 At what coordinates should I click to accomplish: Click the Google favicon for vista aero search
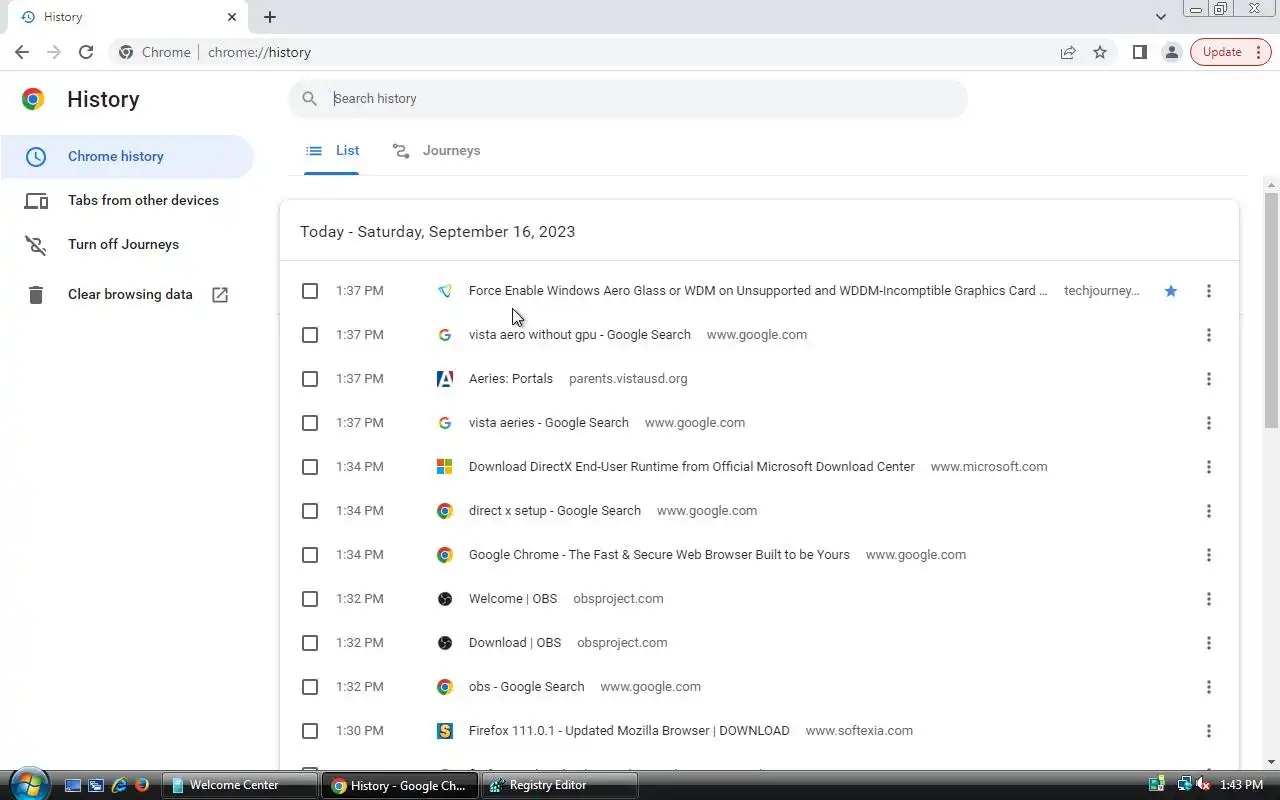pyautogui.click(x=445, y=335)
